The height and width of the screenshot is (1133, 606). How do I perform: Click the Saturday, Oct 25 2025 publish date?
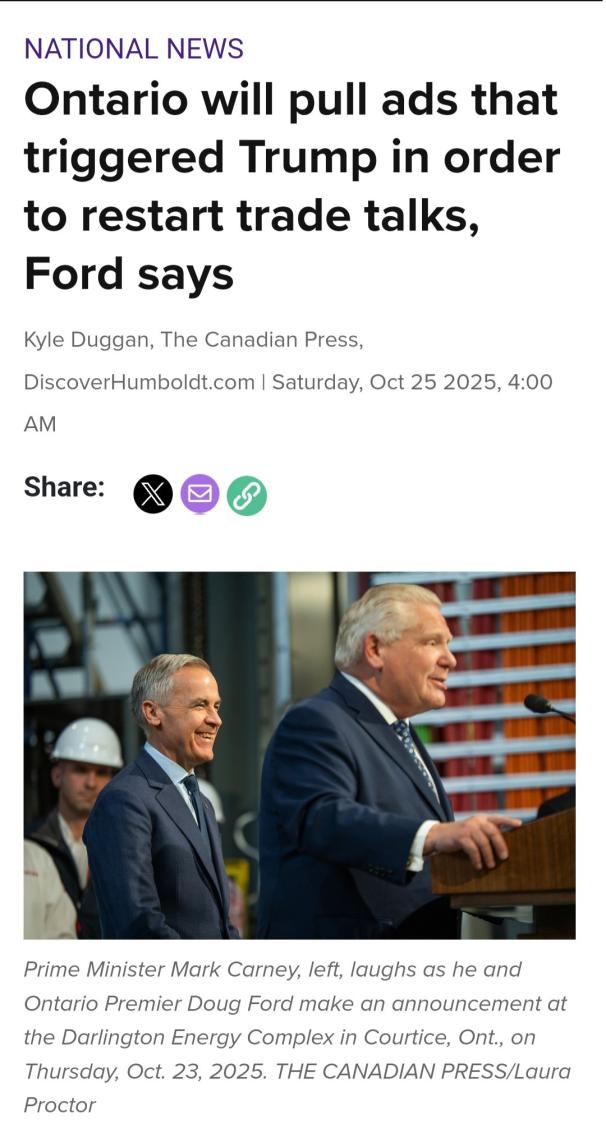coord(386,382)
